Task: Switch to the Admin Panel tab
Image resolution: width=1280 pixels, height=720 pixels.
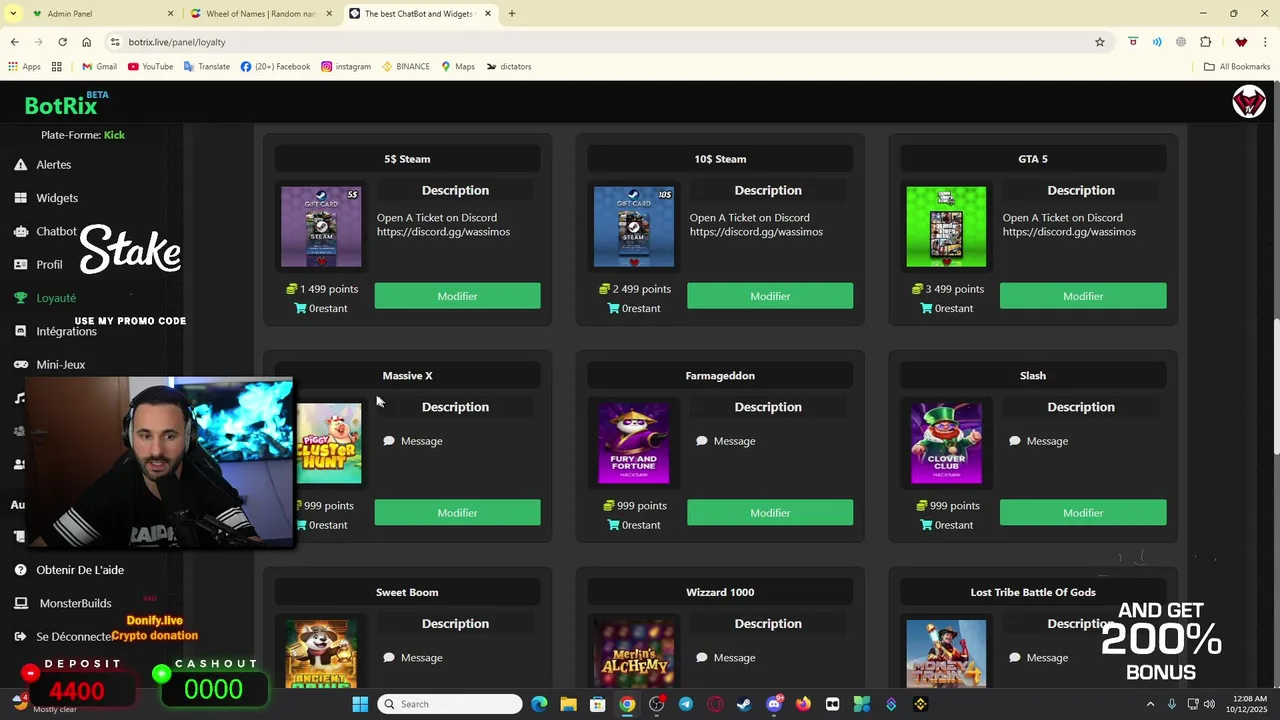Action: 98,14
